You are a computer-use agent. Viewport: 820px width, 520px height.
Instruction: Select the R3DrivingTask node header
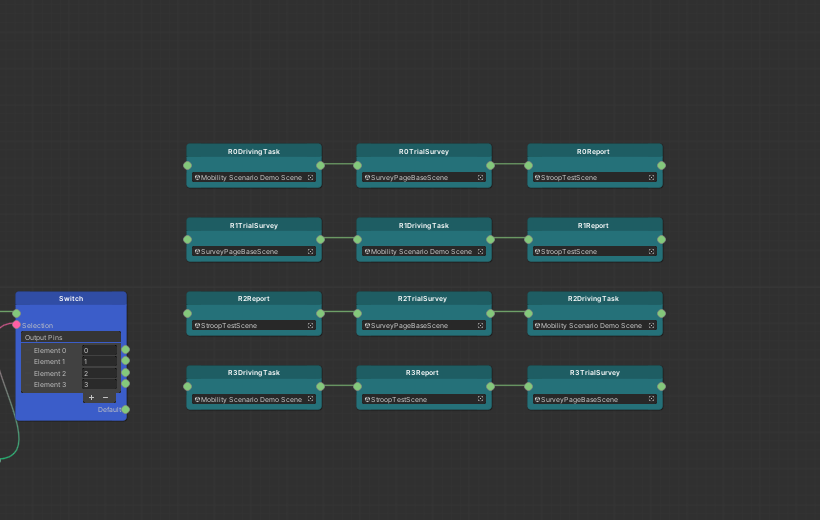(x=254, y=372)
